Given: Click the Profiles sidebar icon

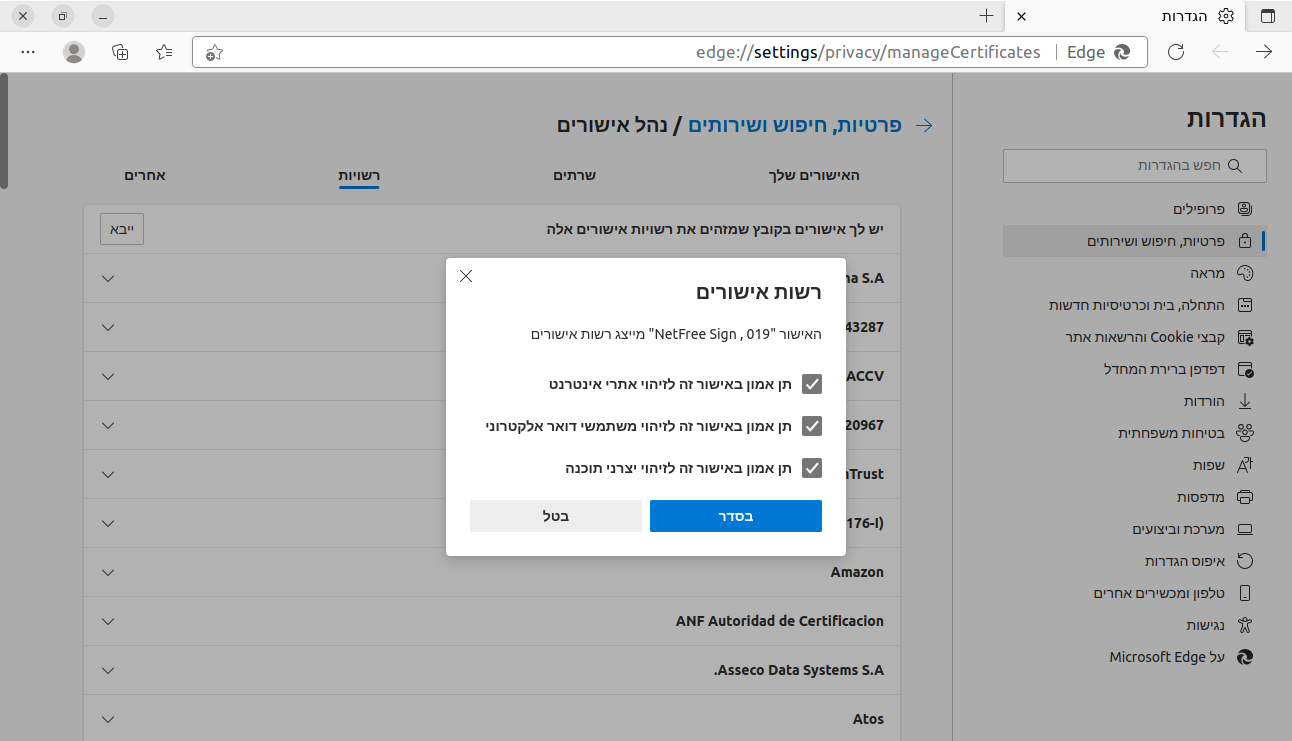Looking at the screenshot, I should pos(1245,209).
